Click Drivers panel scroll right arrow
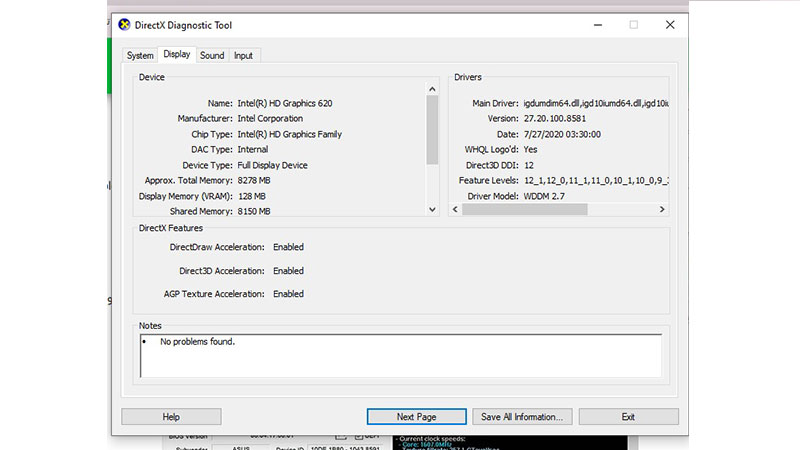800x450 pixels. point(662,209)
